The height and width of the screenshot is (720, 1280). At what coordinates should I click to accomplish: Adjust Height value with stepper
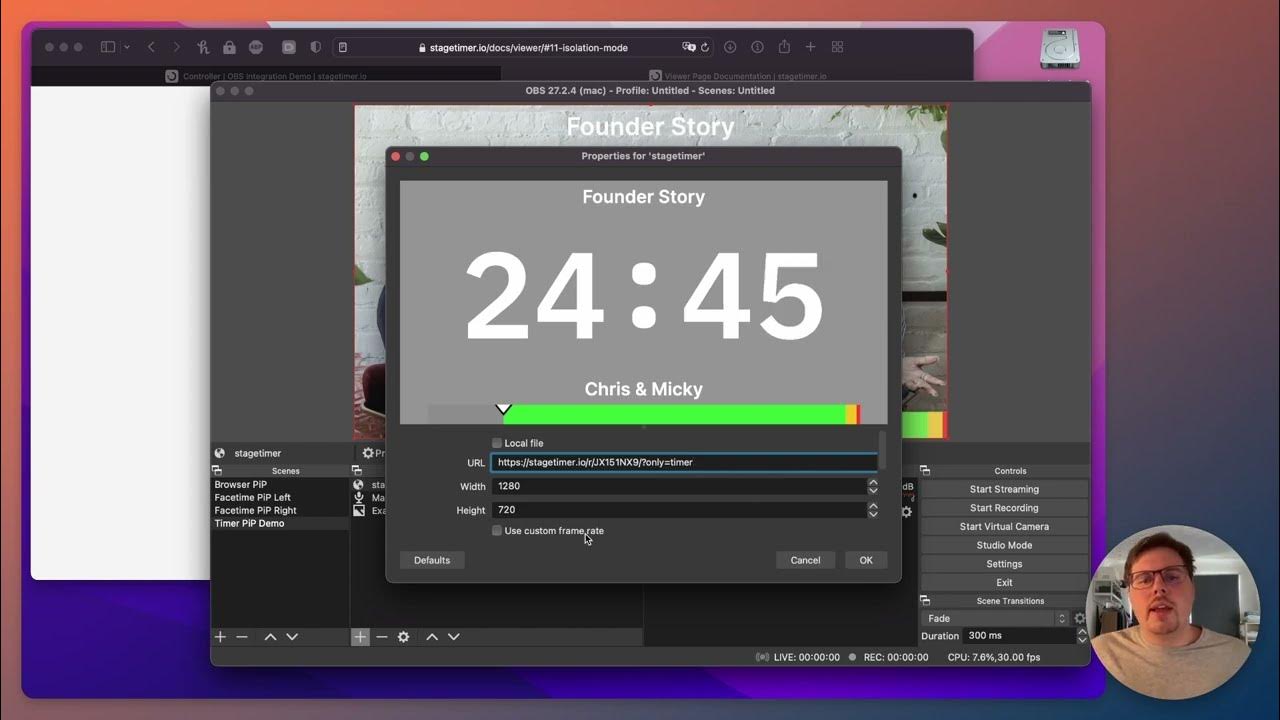(x=873, y=510)
